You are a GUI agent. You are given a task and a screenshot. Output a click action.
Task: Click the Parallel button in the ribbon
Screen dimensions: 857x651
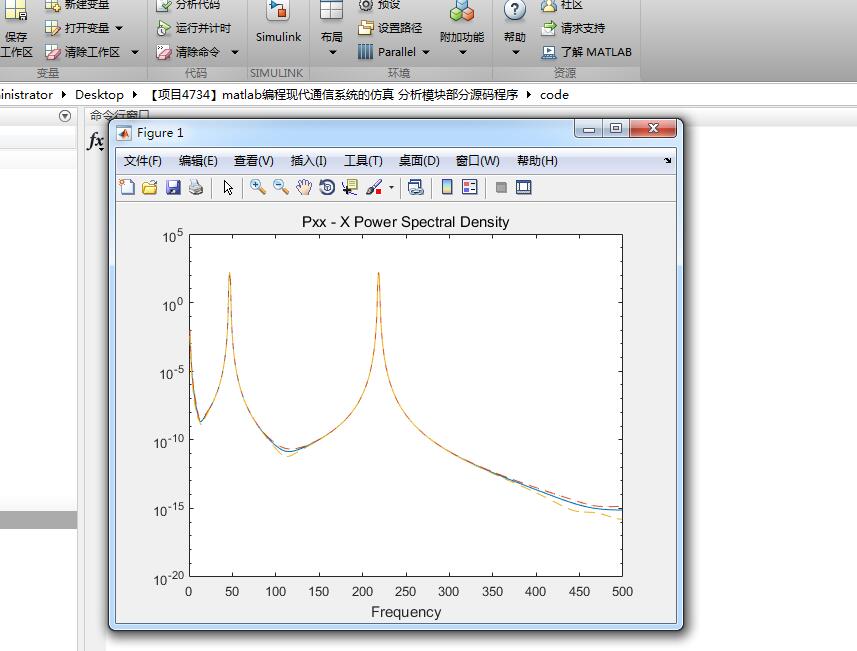pos(387,52)
